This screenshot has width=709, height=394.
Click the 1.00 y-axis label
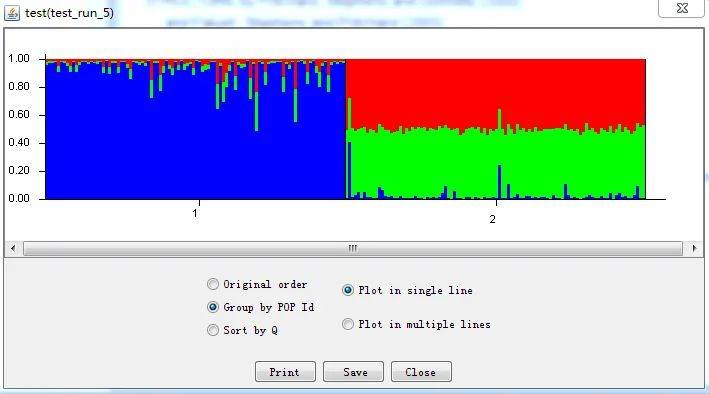(19, 58)
